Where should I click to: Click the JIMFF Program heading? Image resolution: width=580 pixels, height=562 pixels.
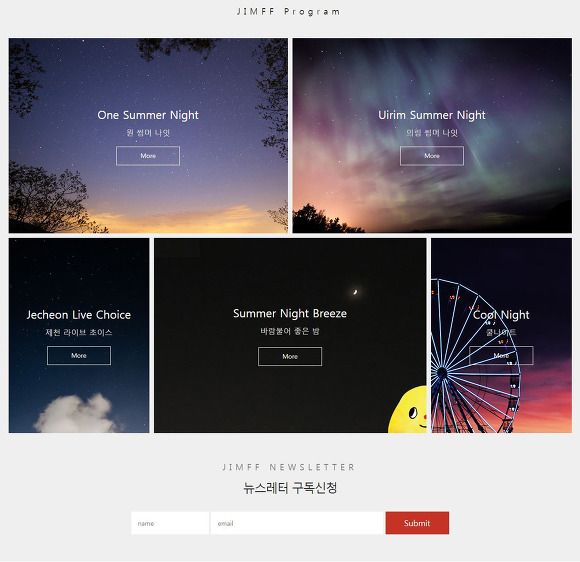pos(289,12)
